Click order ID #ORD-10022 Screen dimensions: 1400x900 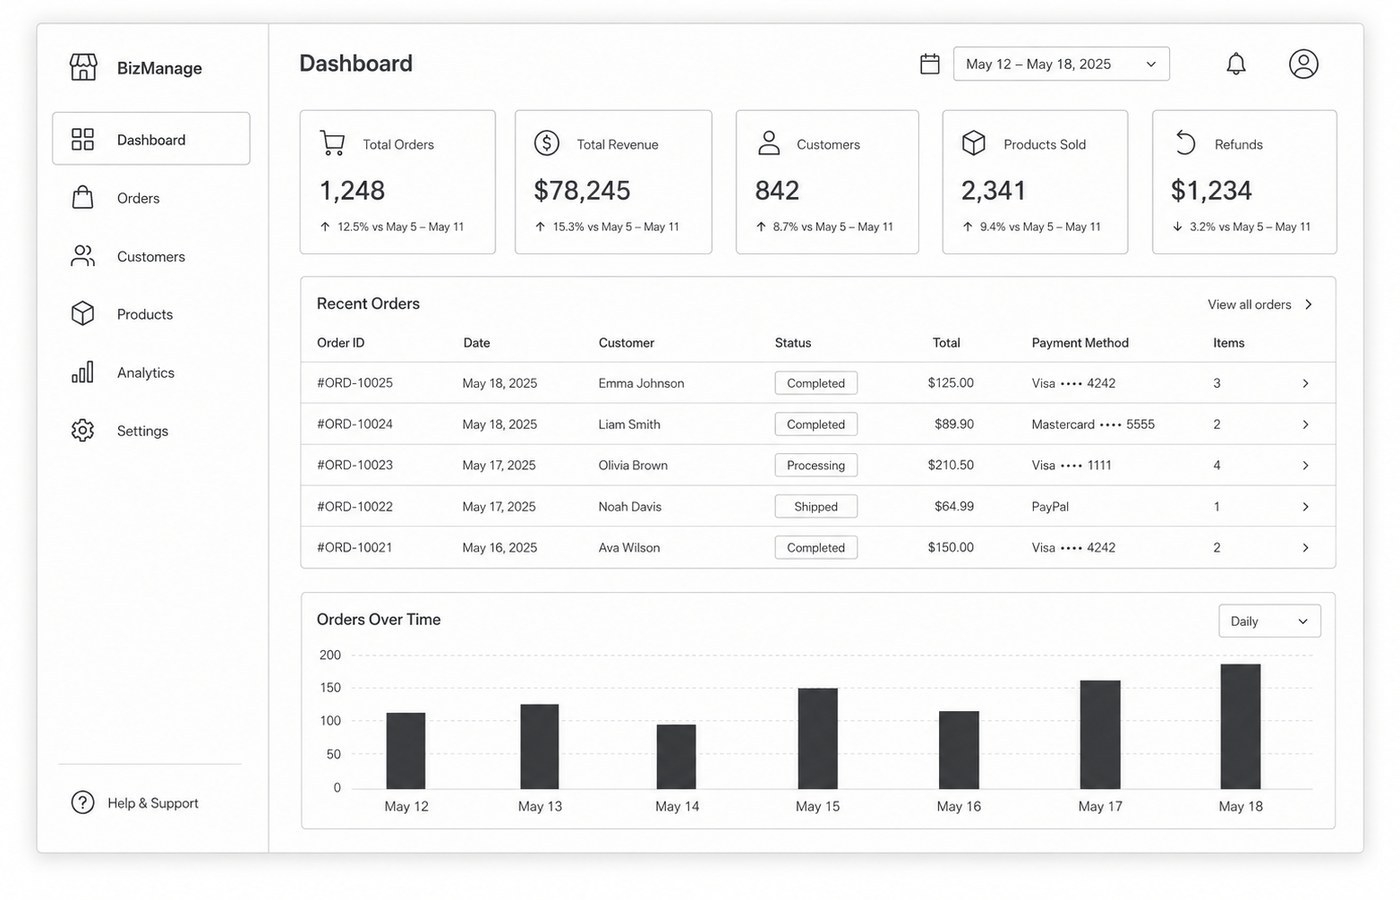355,506
